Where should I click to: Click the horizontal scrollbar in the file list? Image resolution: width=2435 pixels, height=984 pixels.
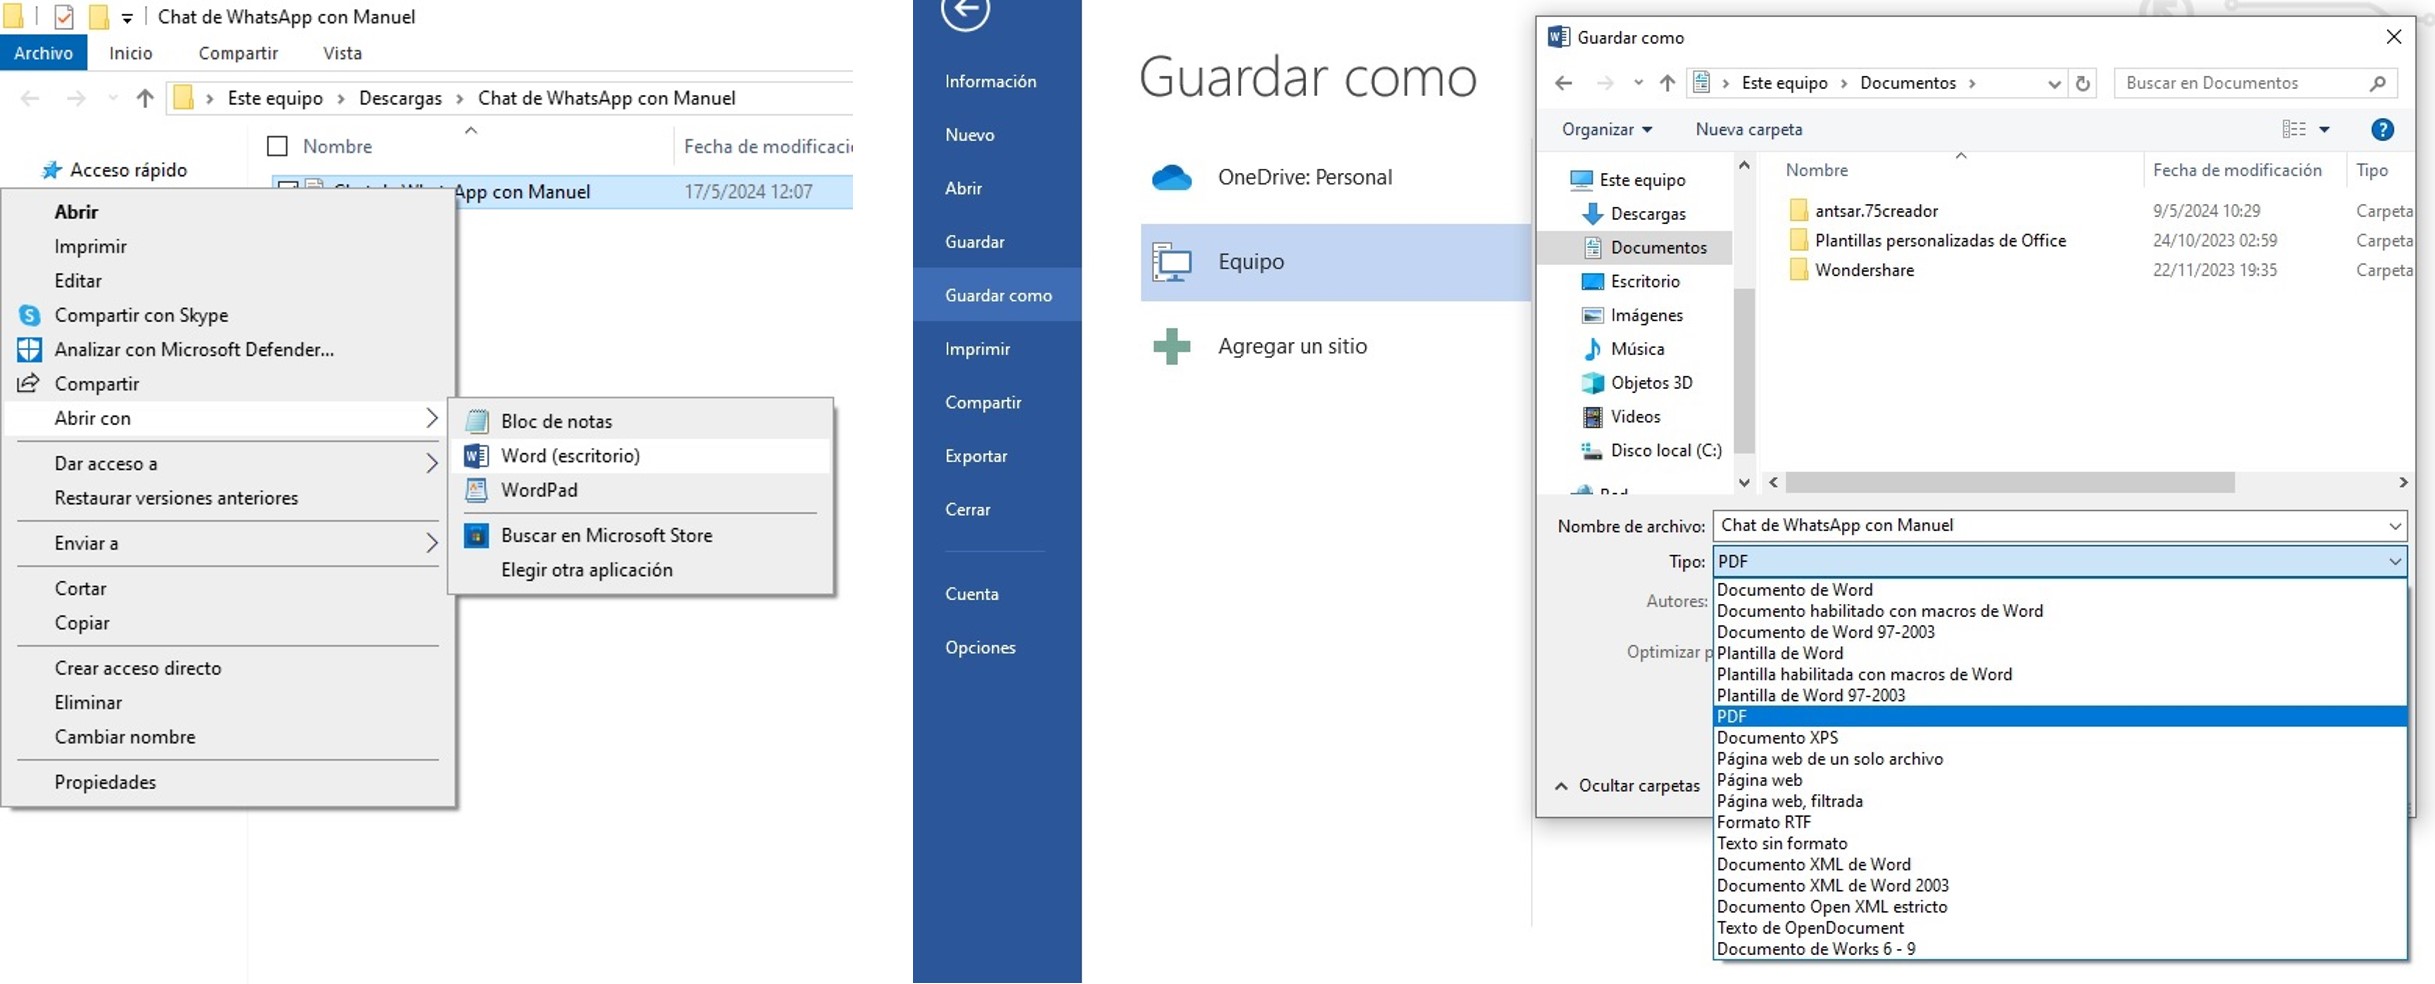pyautogui.click(x=2010, y=483)
